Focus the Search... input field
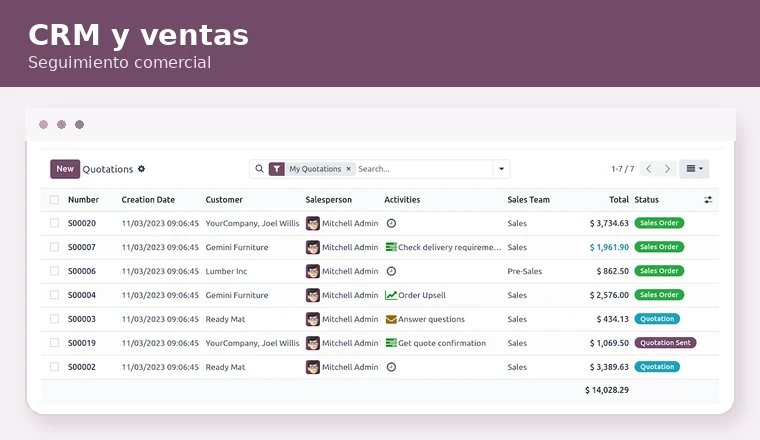This screenshot has width=760, height=440. 424,169
